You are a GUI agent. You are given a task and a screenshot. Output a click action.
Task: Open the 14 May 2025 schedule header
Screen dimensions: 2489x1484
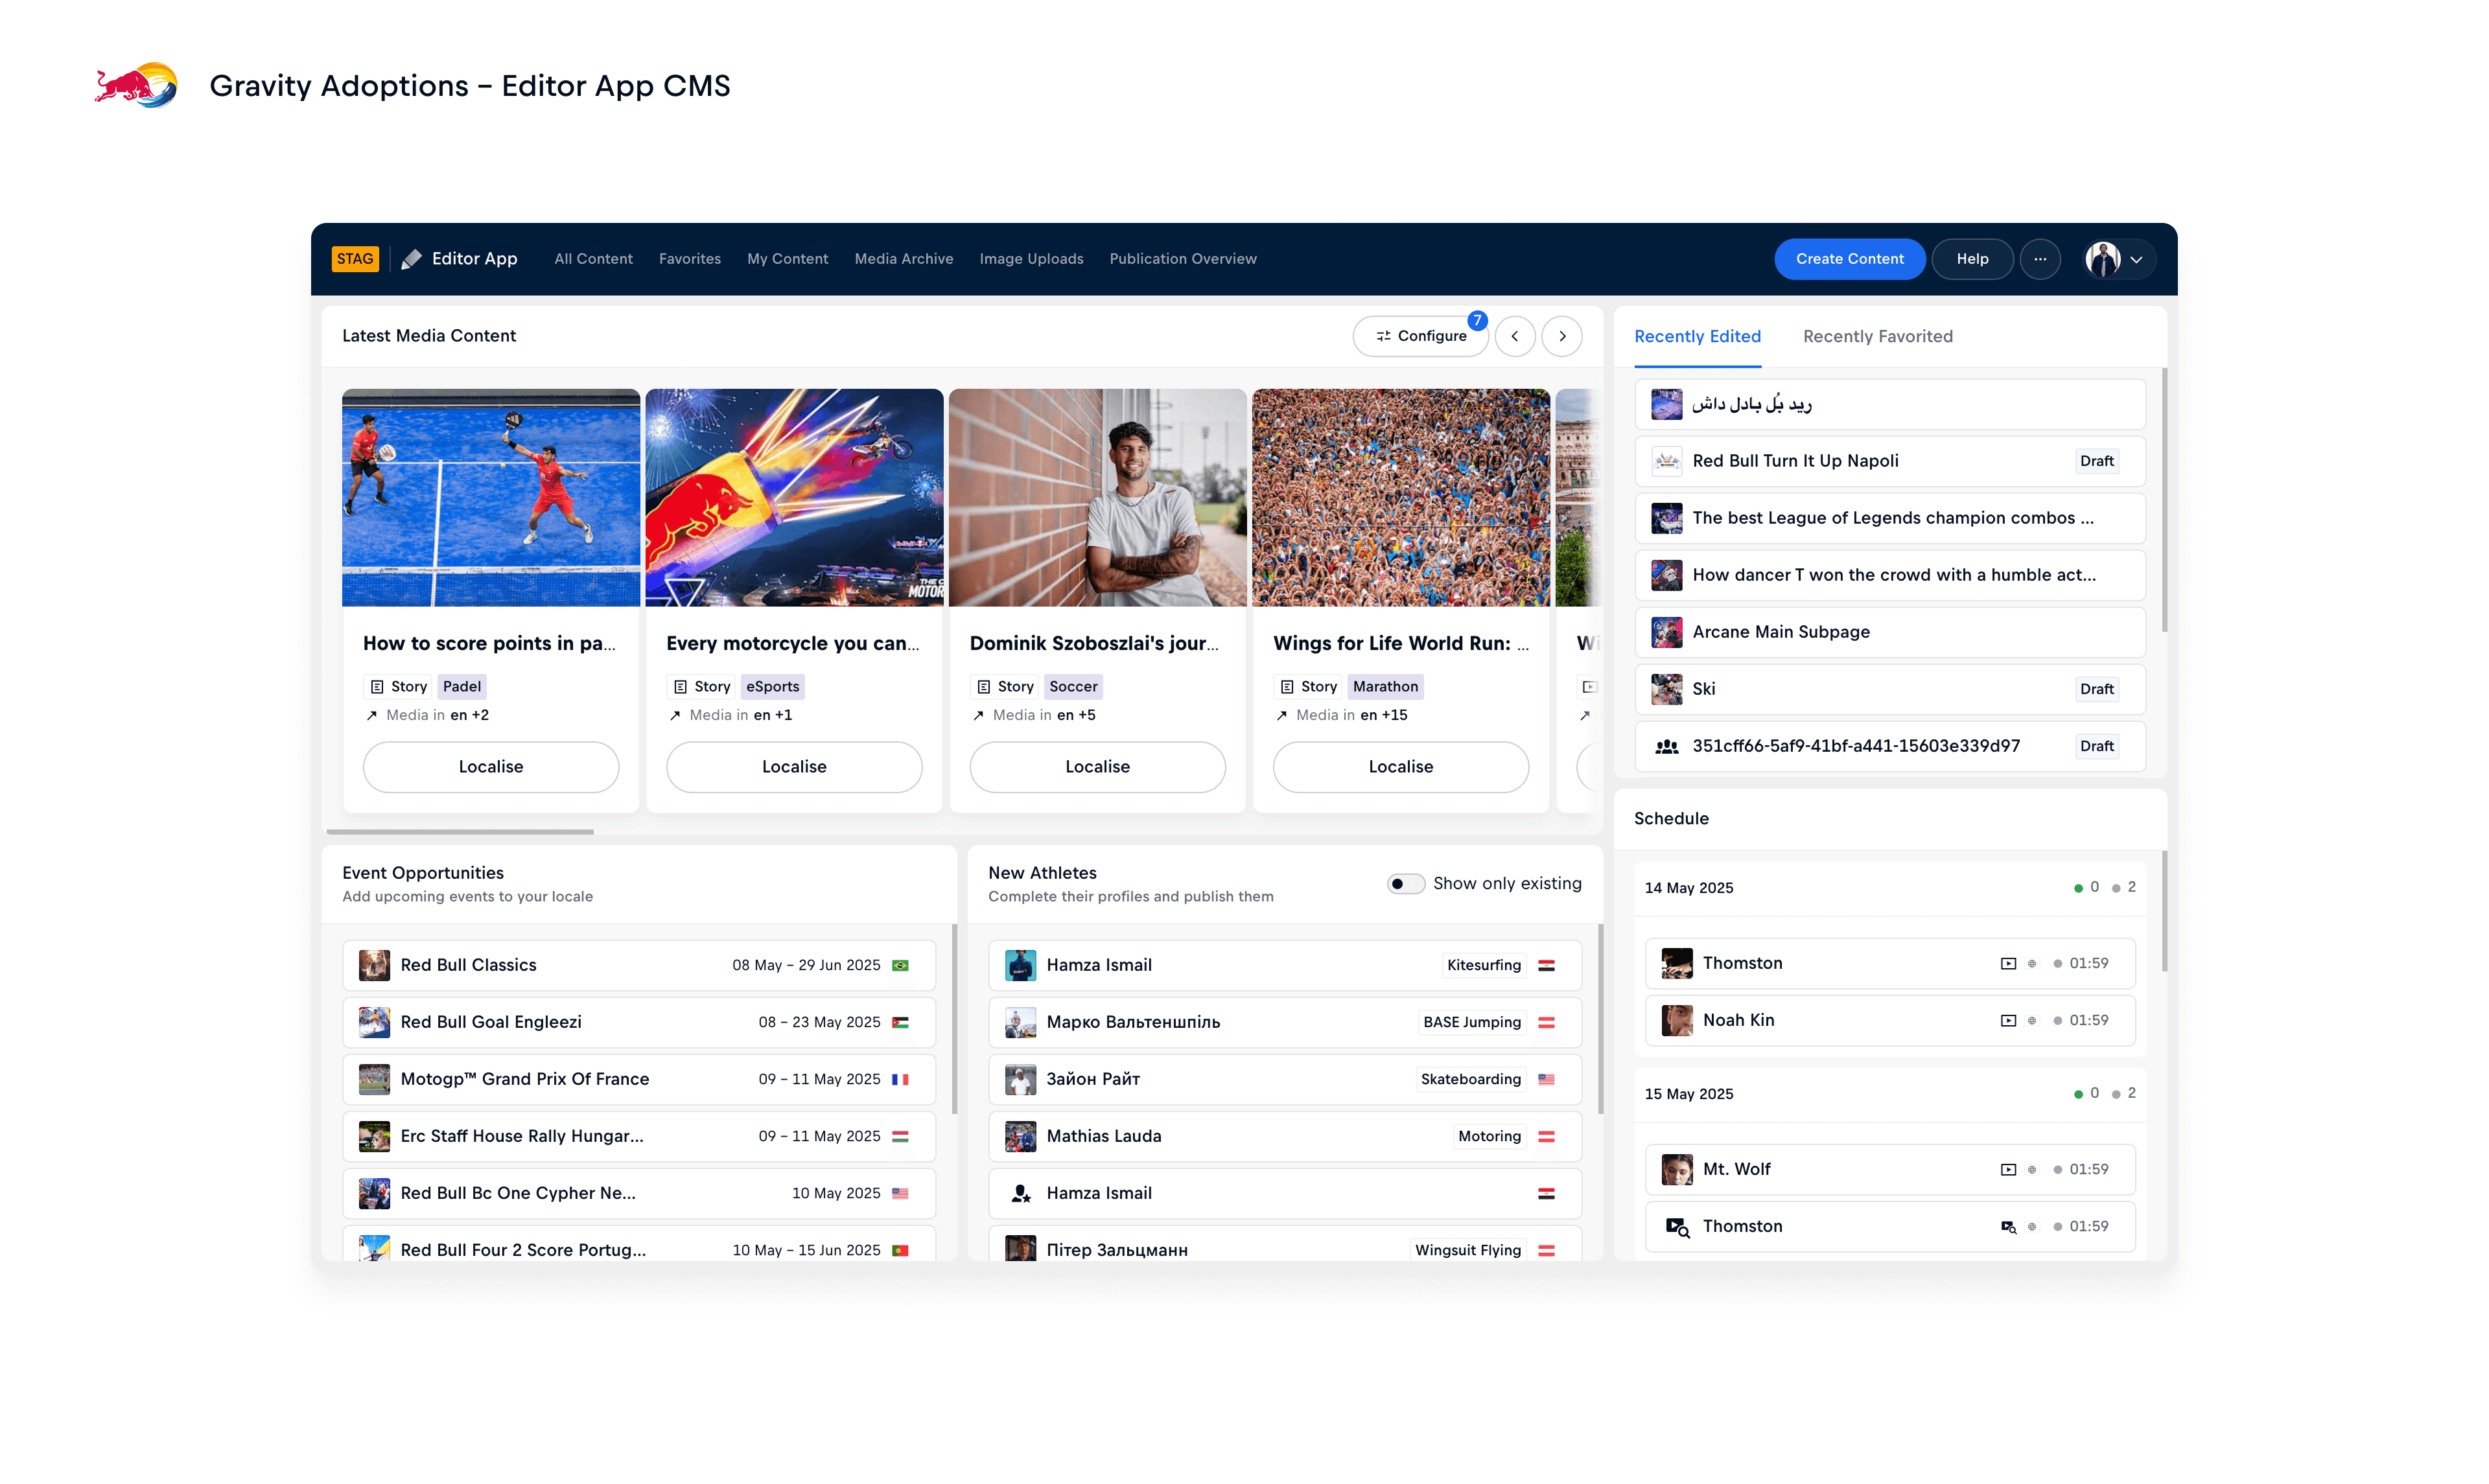coord(1890,888)
